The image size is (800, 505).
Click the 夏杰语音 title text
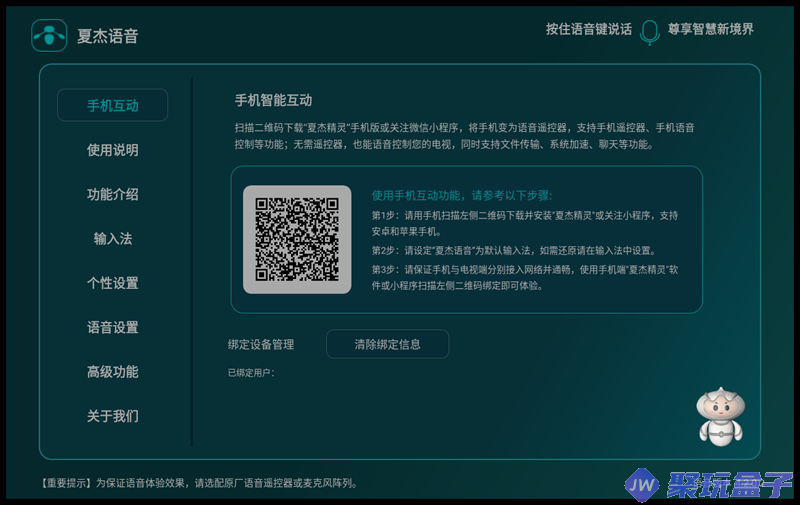108,36
